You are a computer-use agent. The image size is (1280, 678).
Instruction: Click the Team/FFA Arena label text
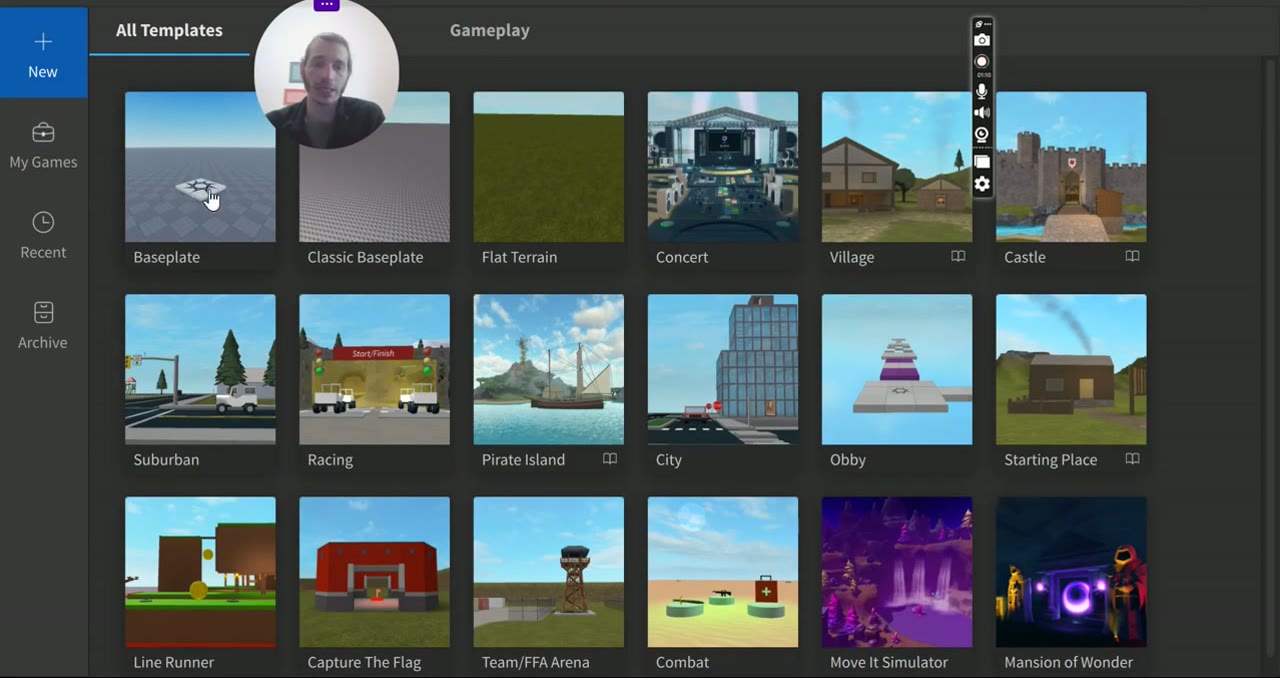tap(535, 662)
